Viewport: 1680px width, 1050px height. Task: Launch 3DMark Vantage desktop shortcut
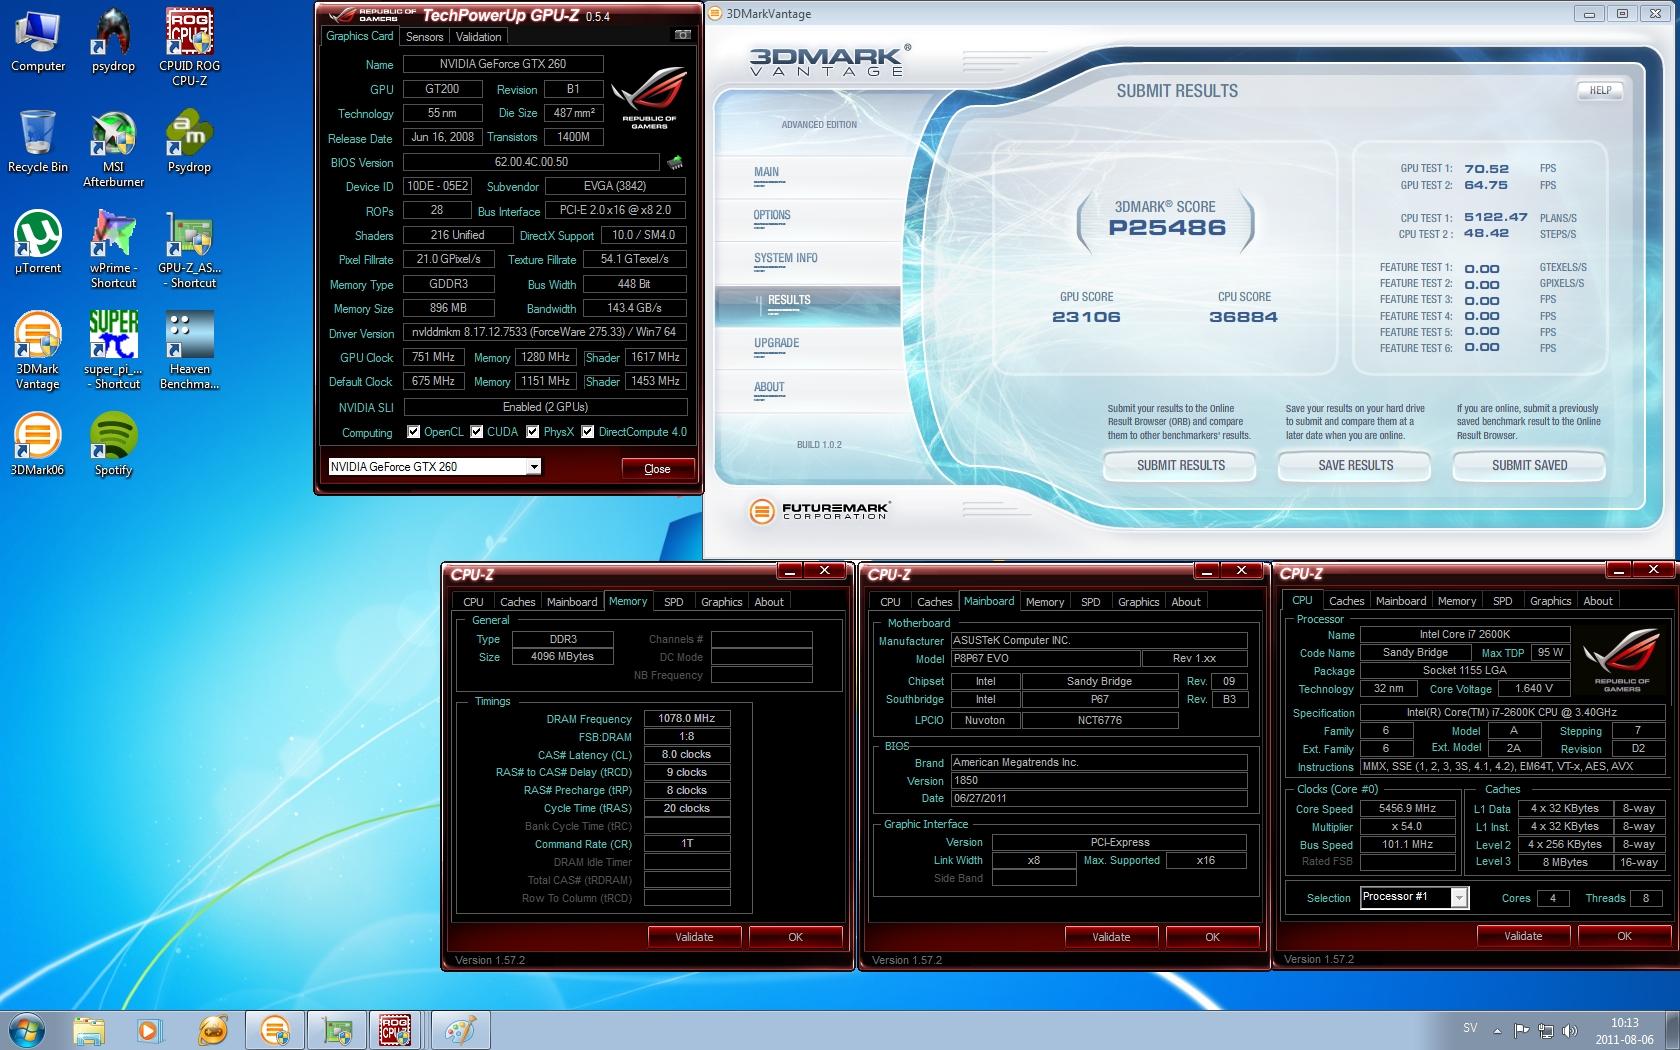point(38,350)
